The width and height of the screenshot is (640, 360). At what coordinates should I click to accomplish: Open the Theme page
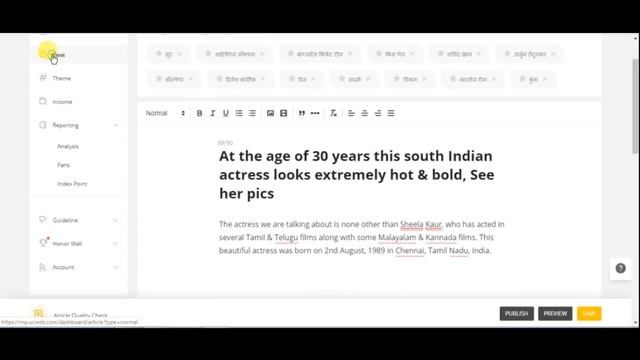[x=62, y=78]
